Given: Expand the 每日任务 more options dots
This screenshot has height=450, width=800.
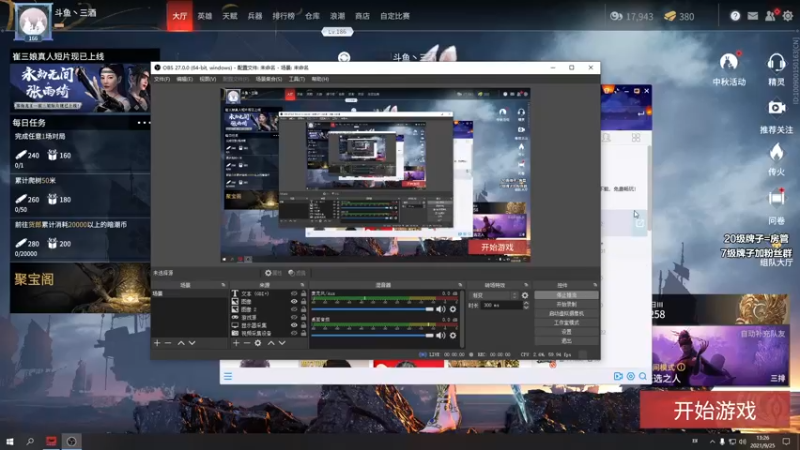Looking at the screenshot, I should tap(143, 122).
